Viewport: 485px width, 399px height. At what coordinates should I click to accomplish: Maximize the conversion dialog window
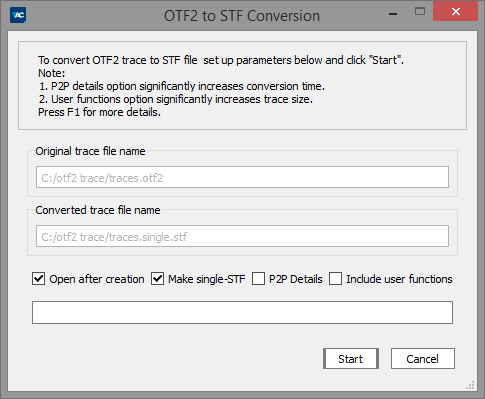click(420, 12)
